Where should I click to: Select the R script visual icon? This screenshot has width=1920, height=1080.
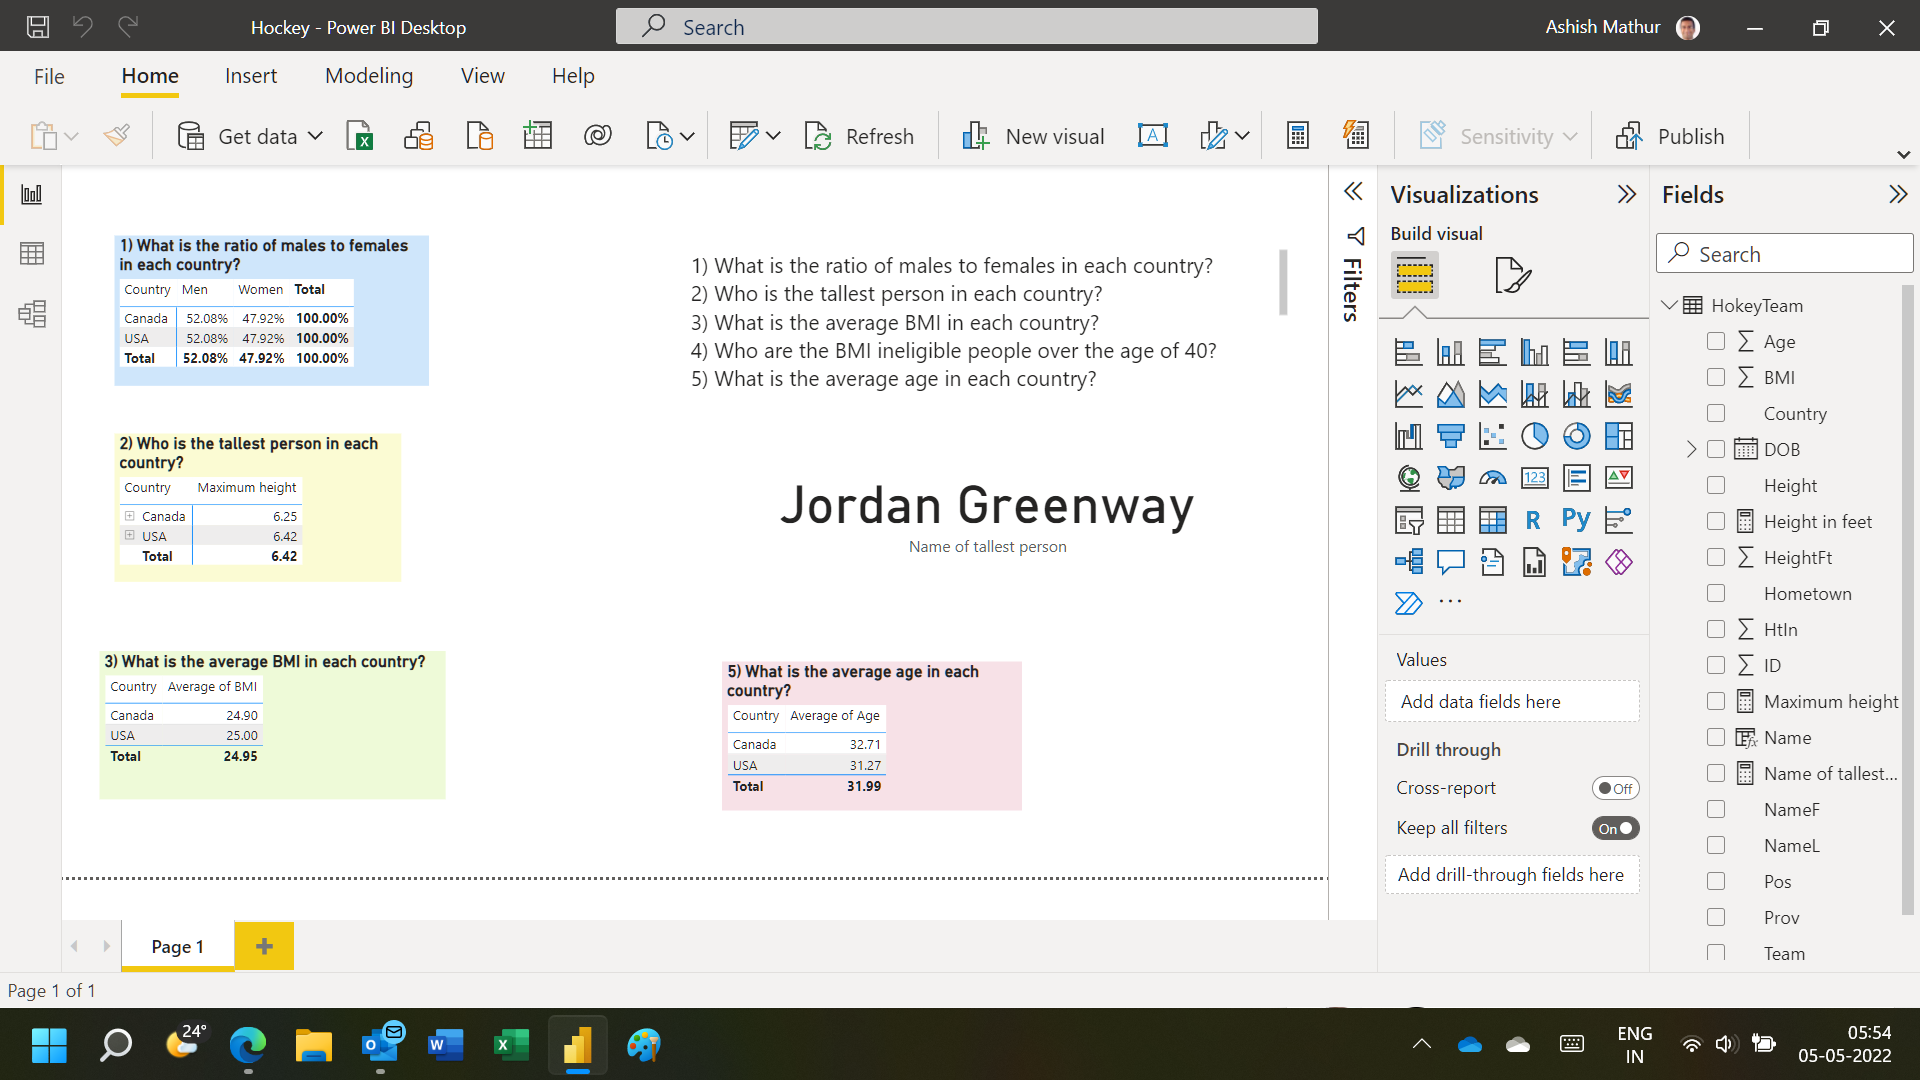(x=1534, y=520)
